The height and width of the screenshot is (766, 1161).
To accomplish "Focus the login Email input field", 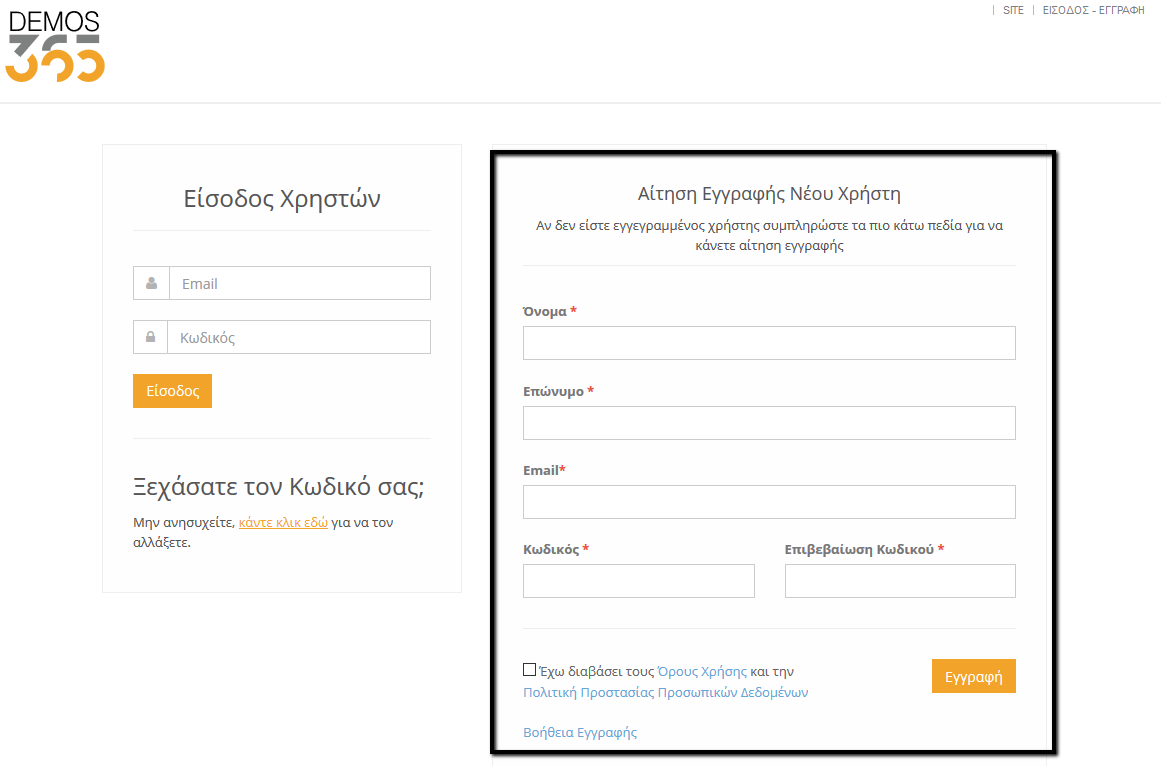I will [299, 283].
